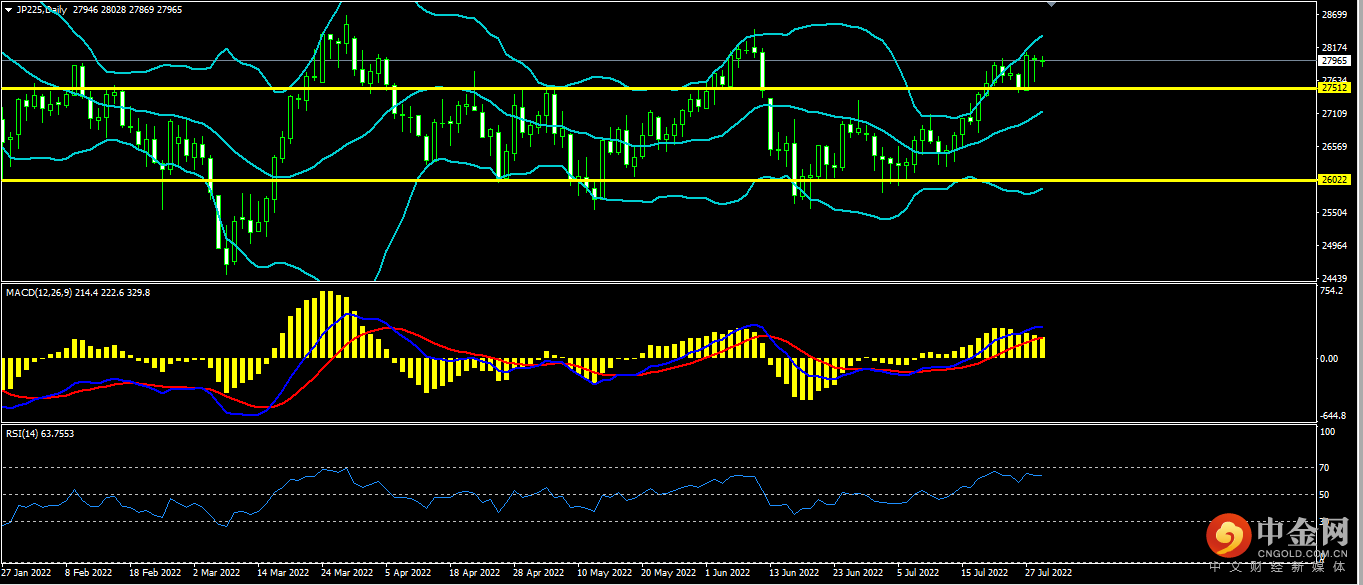Click the MACD 0.00 scale label

point(1330,358)
